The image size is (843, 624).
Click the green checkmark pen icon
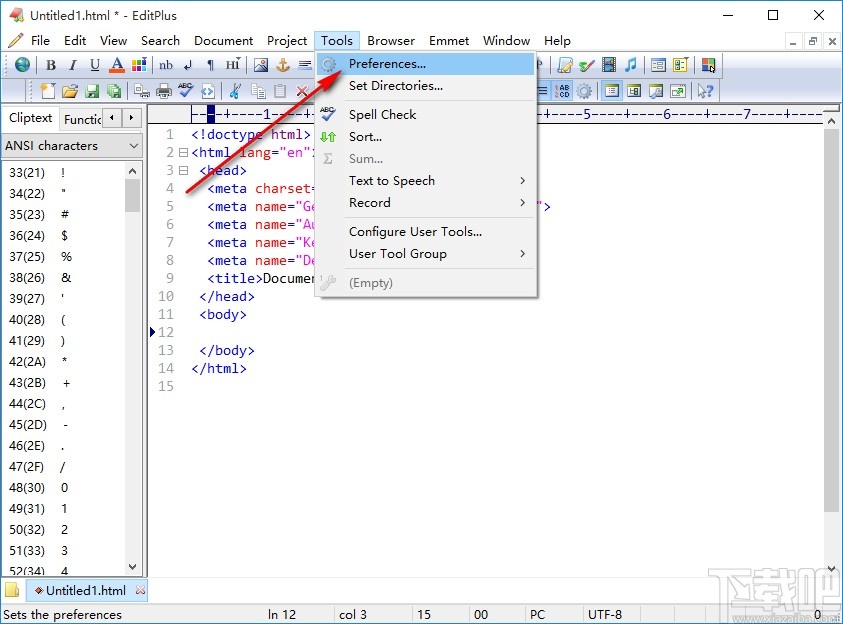click(x=587, y=65)
